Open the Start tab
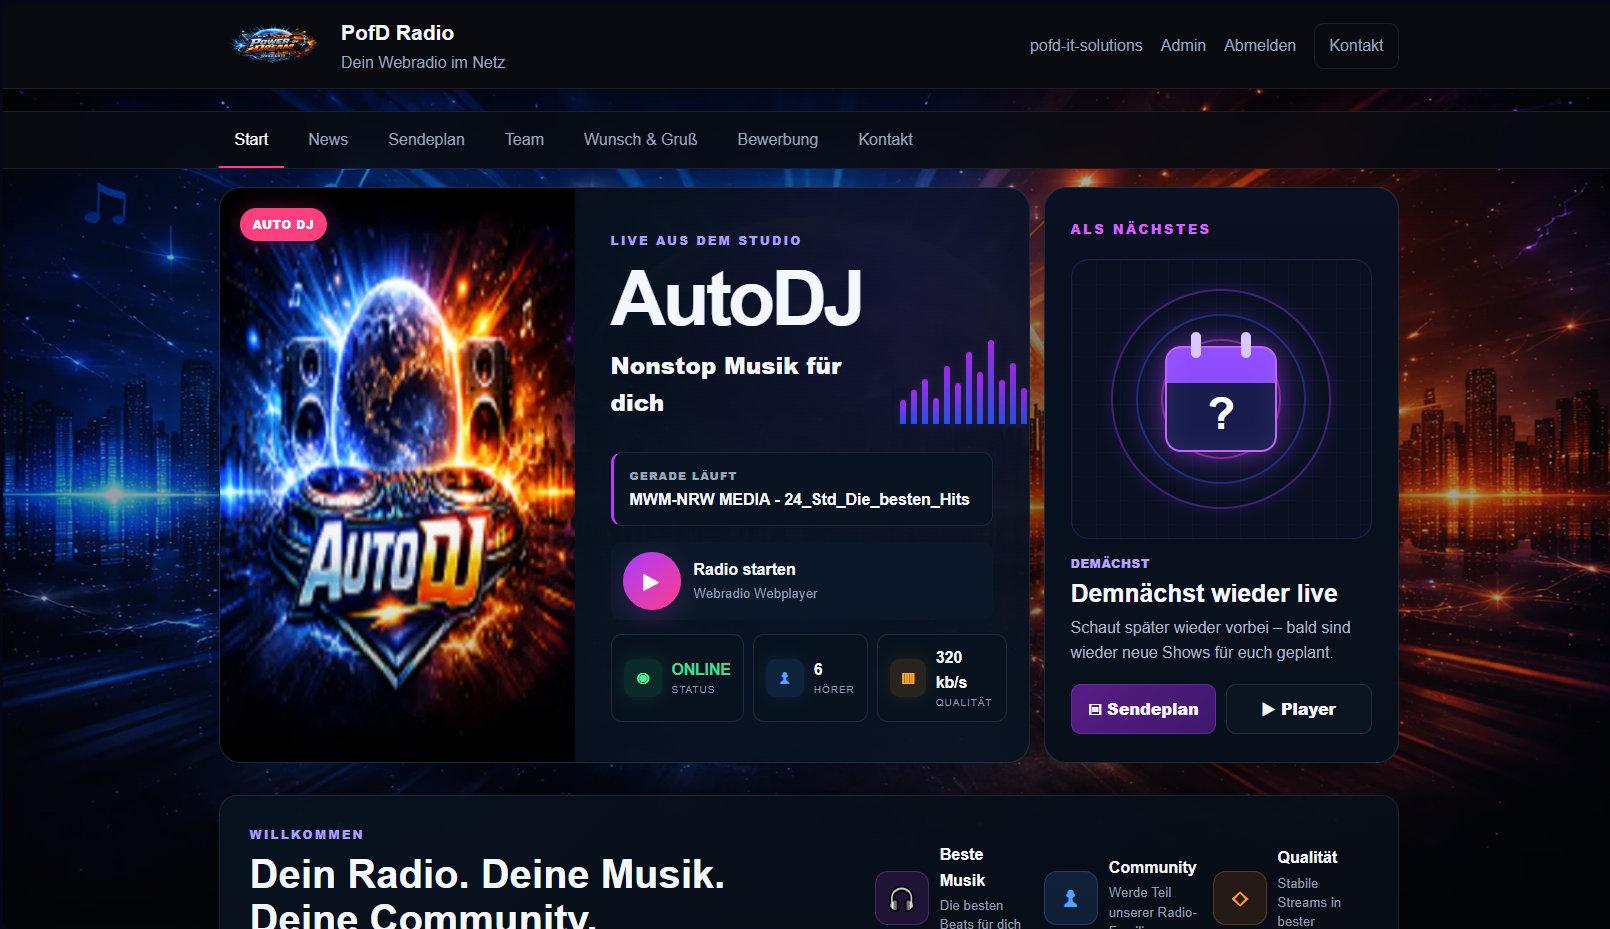The width and height of the screenshot is (1610, 929). click(251, 139)
